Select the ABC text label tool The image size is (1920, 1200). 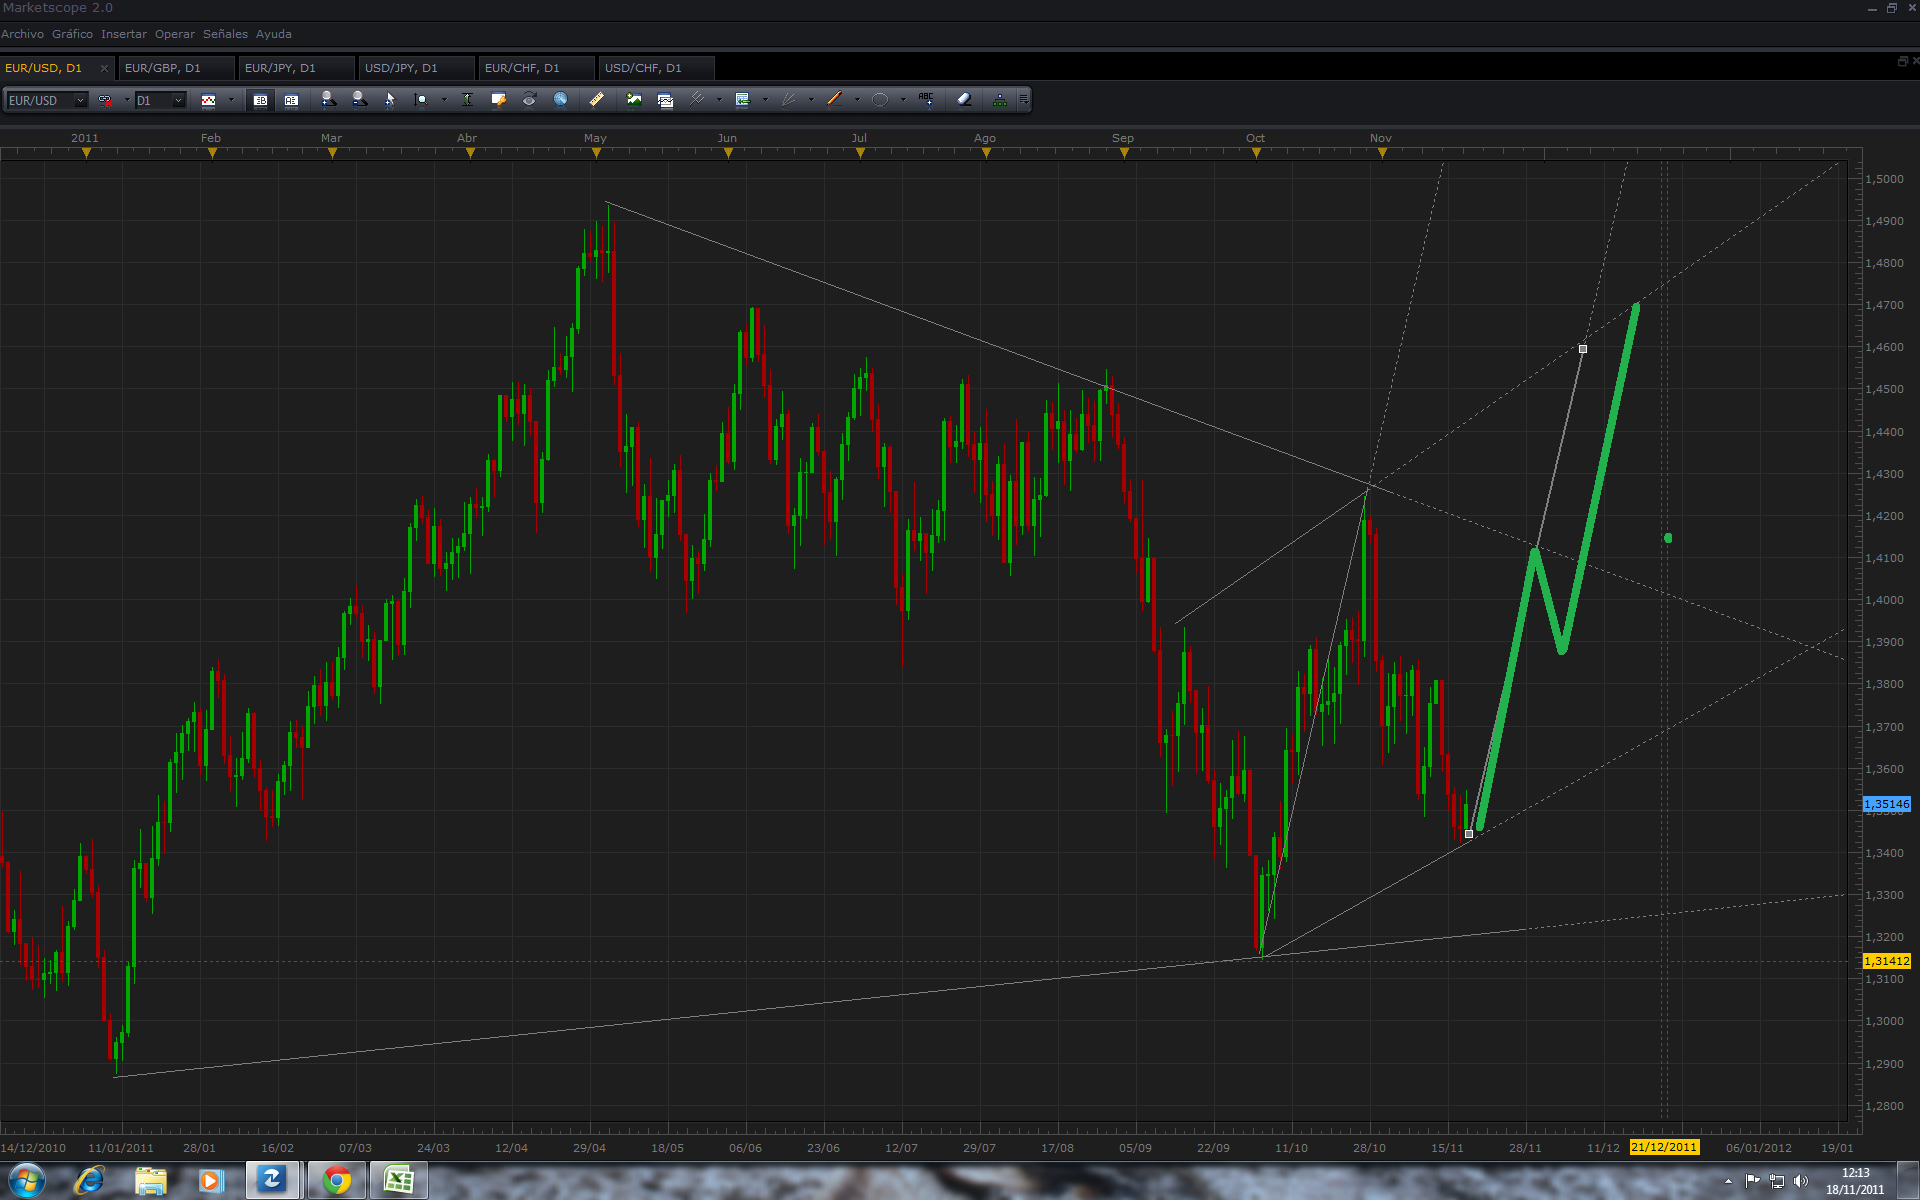pos(926,100)
